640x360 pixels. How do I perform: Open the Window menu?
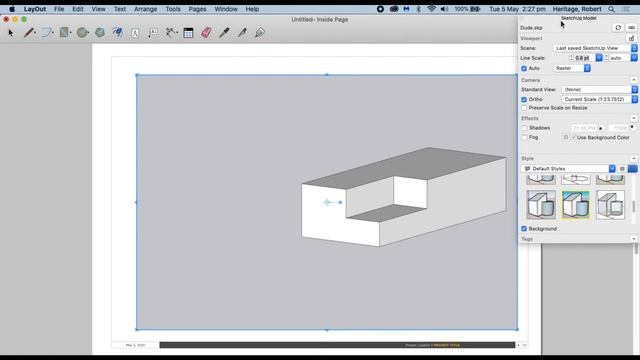pos(226,9)
